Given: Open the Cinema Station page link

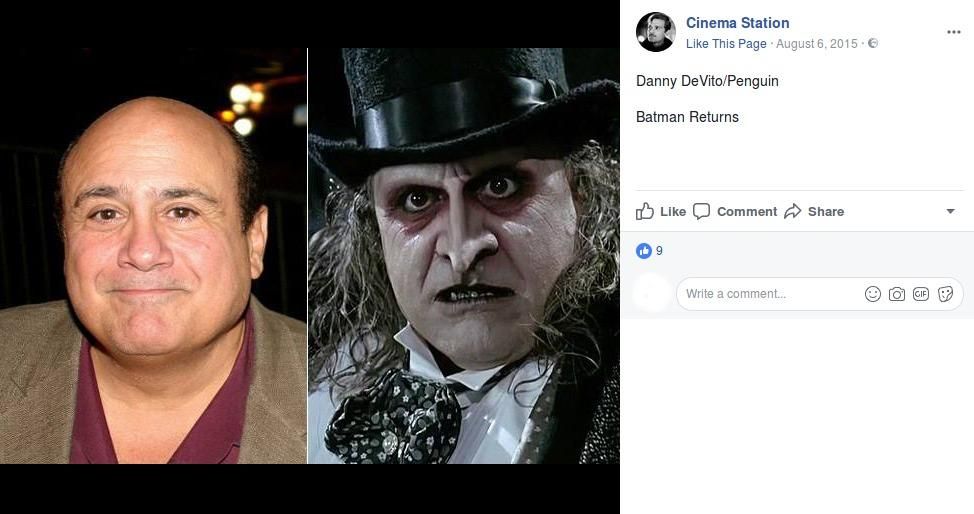Looking at the screenshot, I should [x=737, y=23].
